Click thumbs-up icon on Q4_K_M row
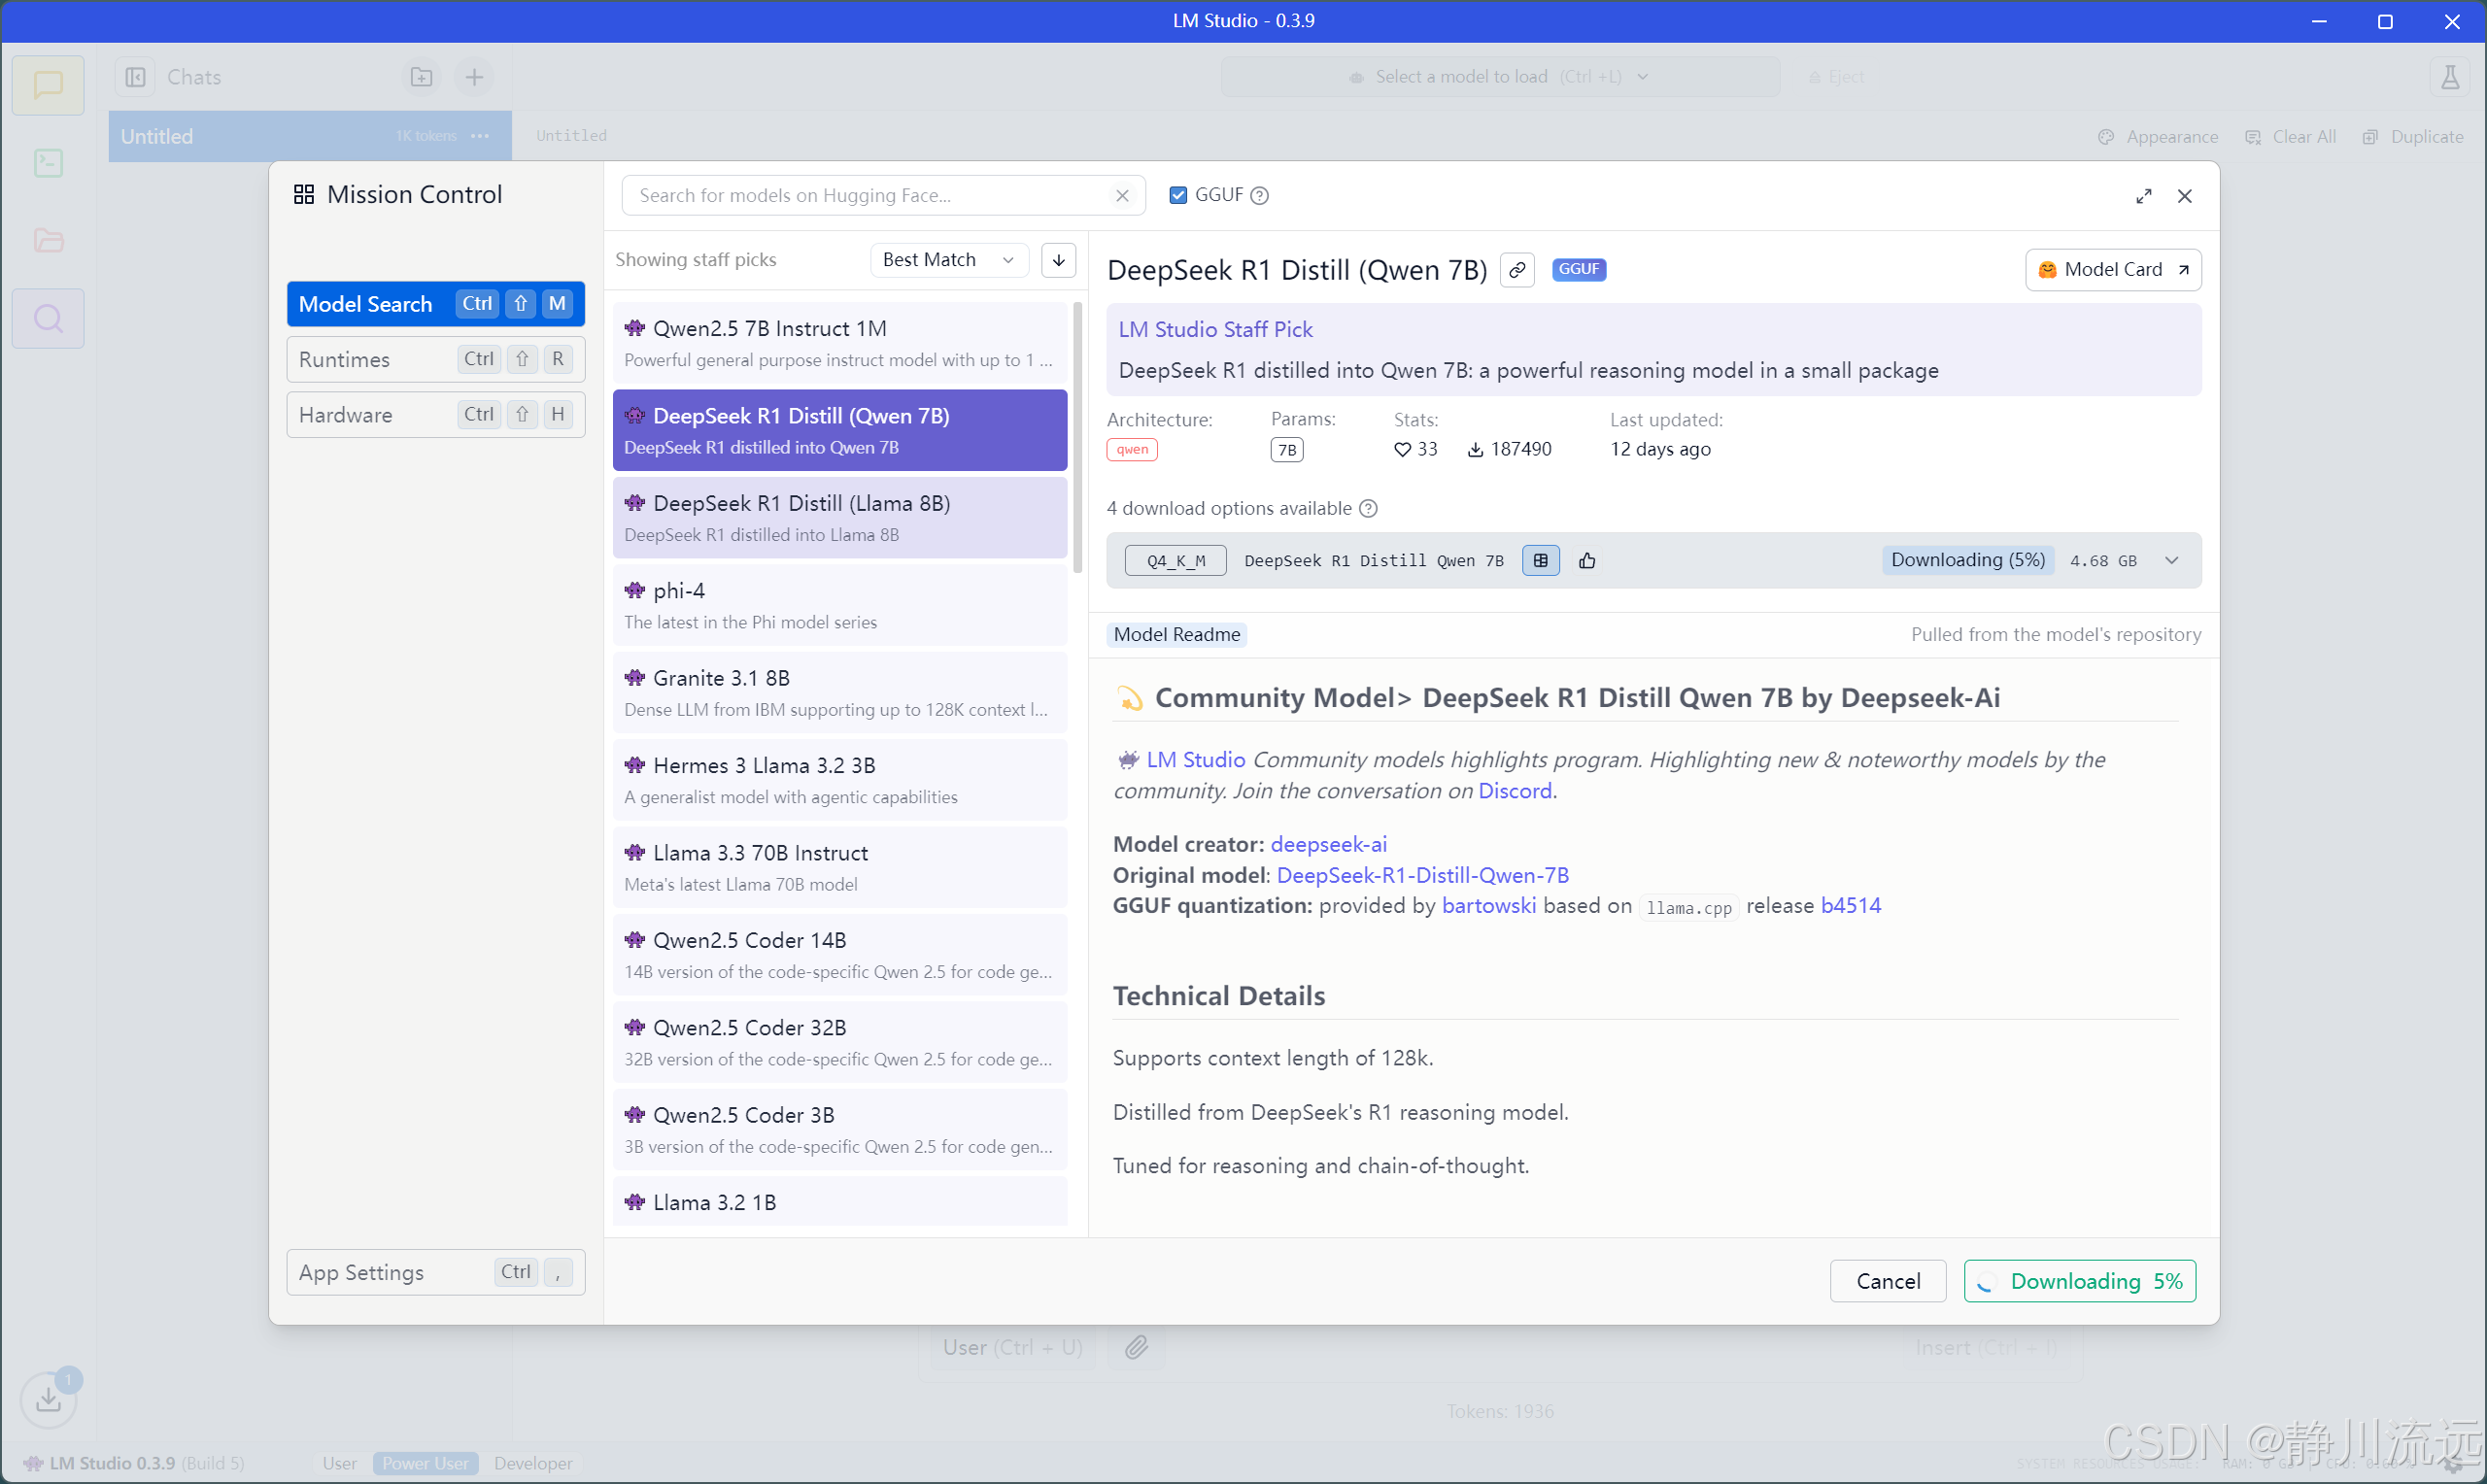 click(x=1587, y=561)
